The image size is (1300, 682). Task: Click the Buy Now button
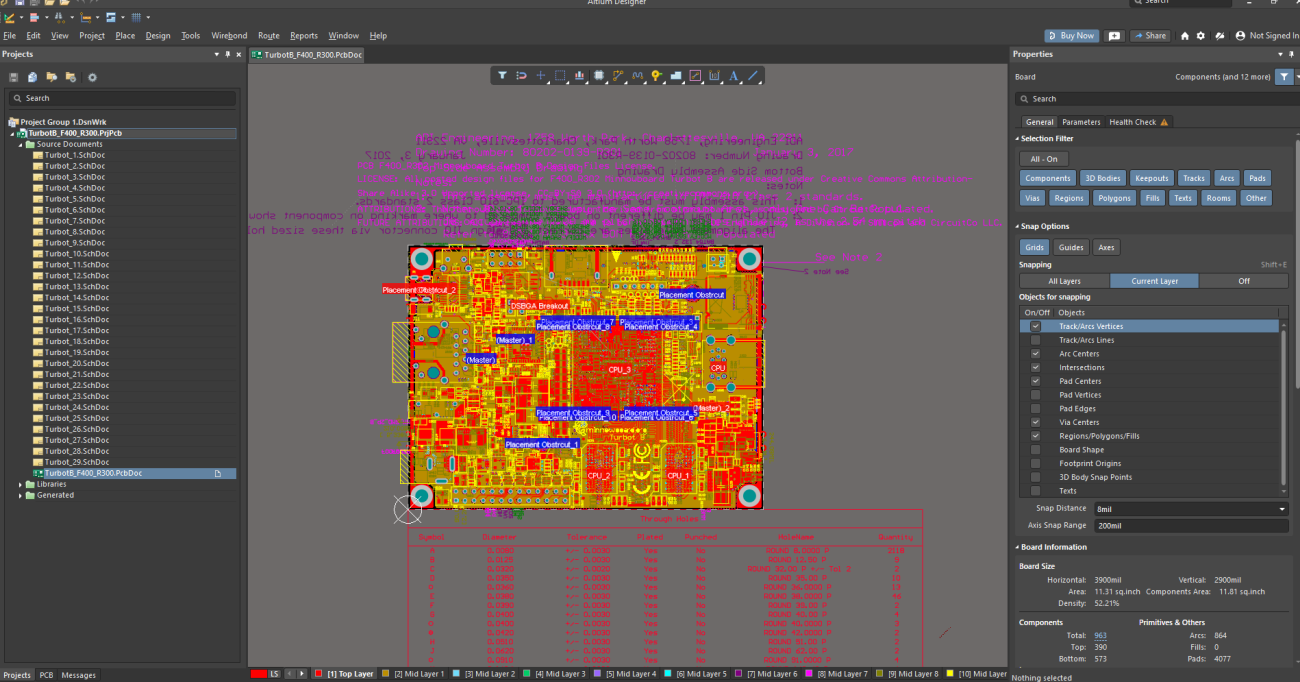tap(1072, 35)
